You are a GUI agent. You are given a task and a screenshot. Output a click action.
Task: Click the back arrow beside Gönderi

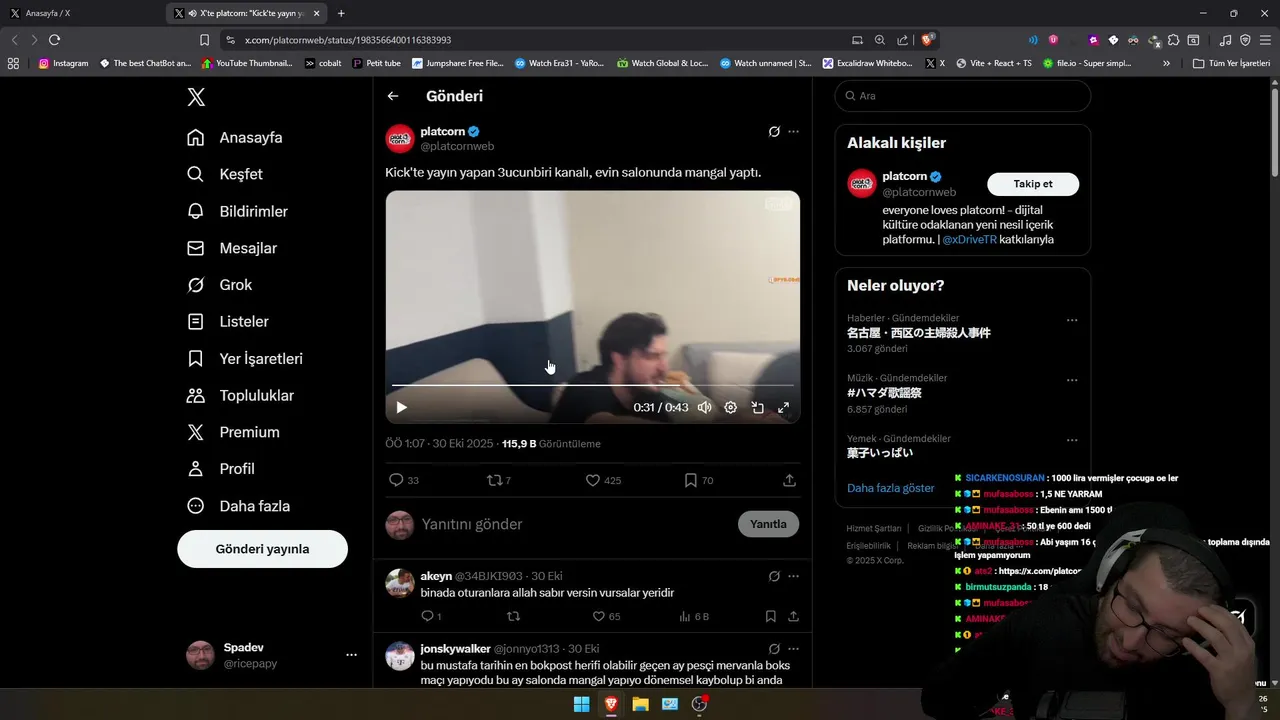pyautogui.click(x=393, y=96)
